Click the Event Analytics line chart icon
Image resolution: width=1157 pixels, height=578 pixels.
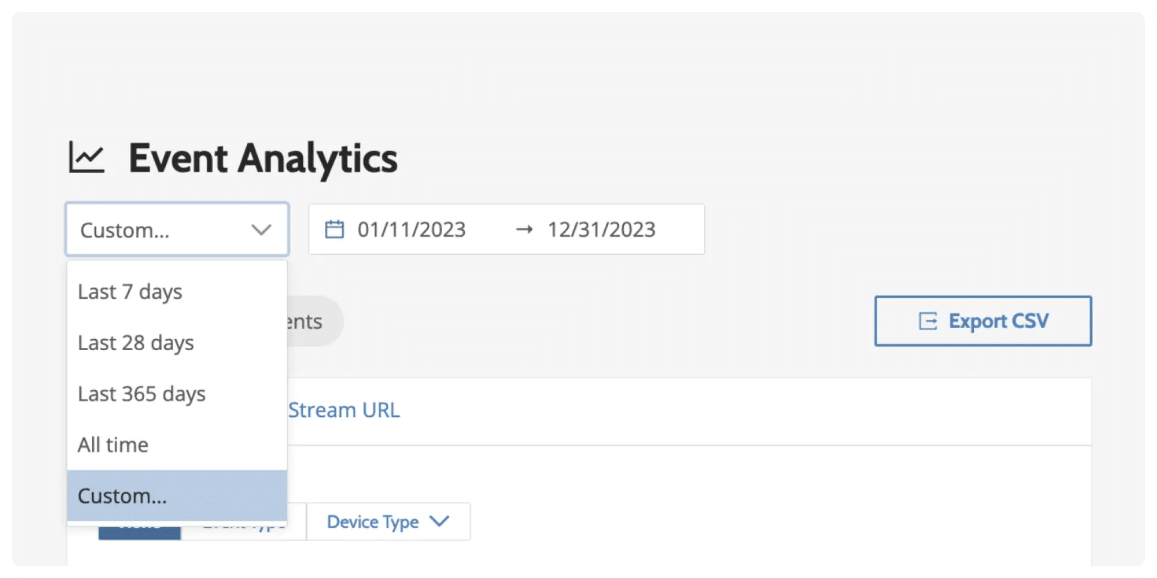pyautogui.click(x=86, y=158)
